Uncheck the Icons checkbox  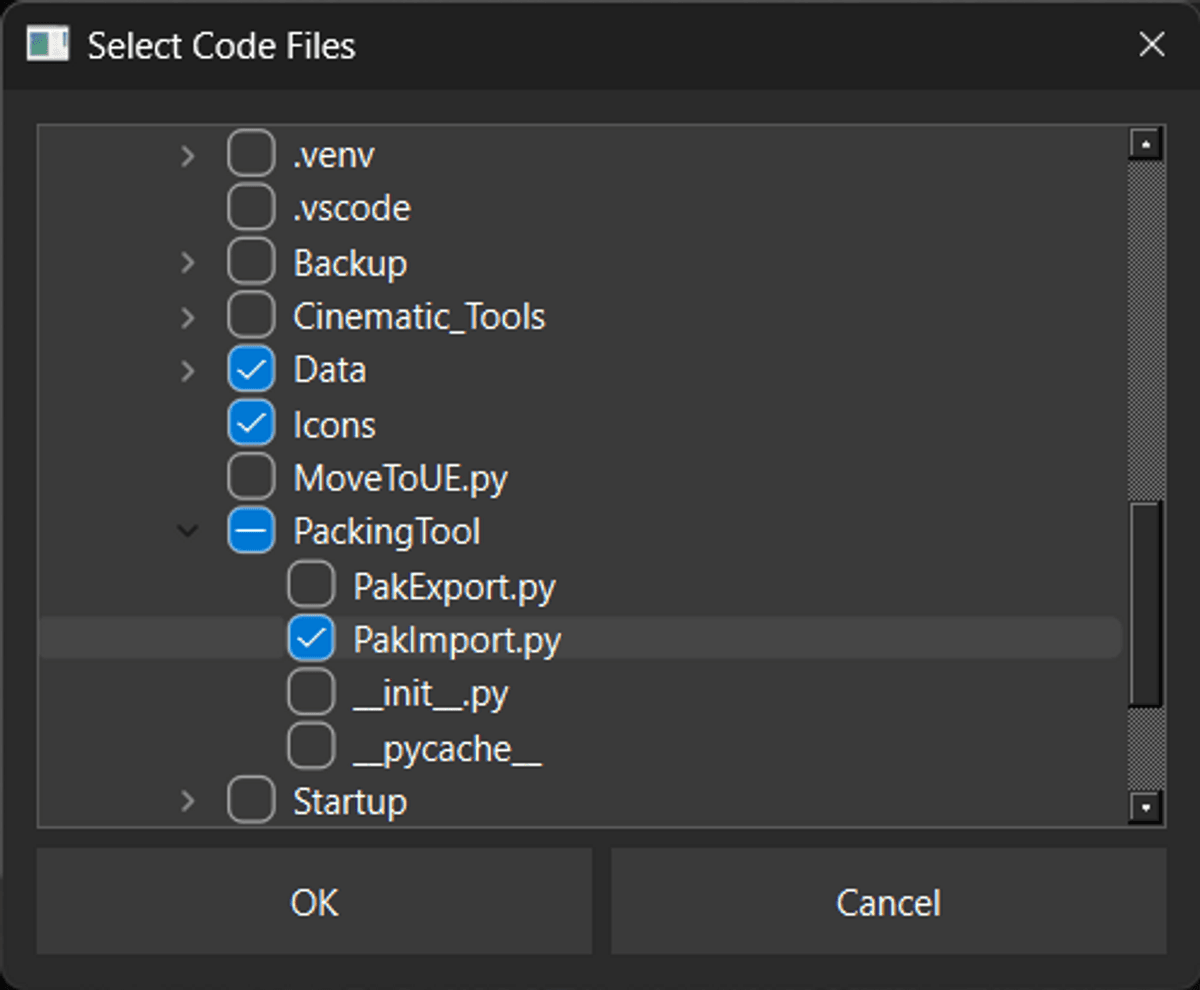251,425
